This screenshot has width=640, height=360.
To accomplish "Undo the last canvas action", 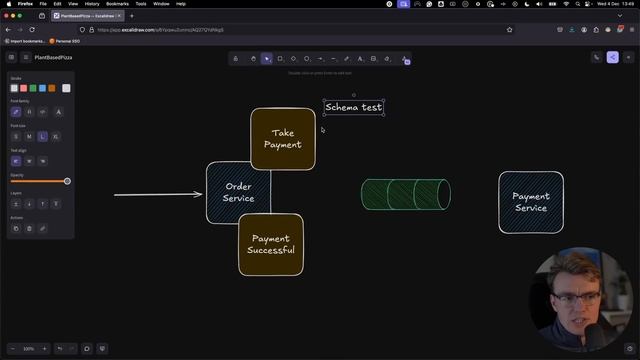I will pos(60,349).
